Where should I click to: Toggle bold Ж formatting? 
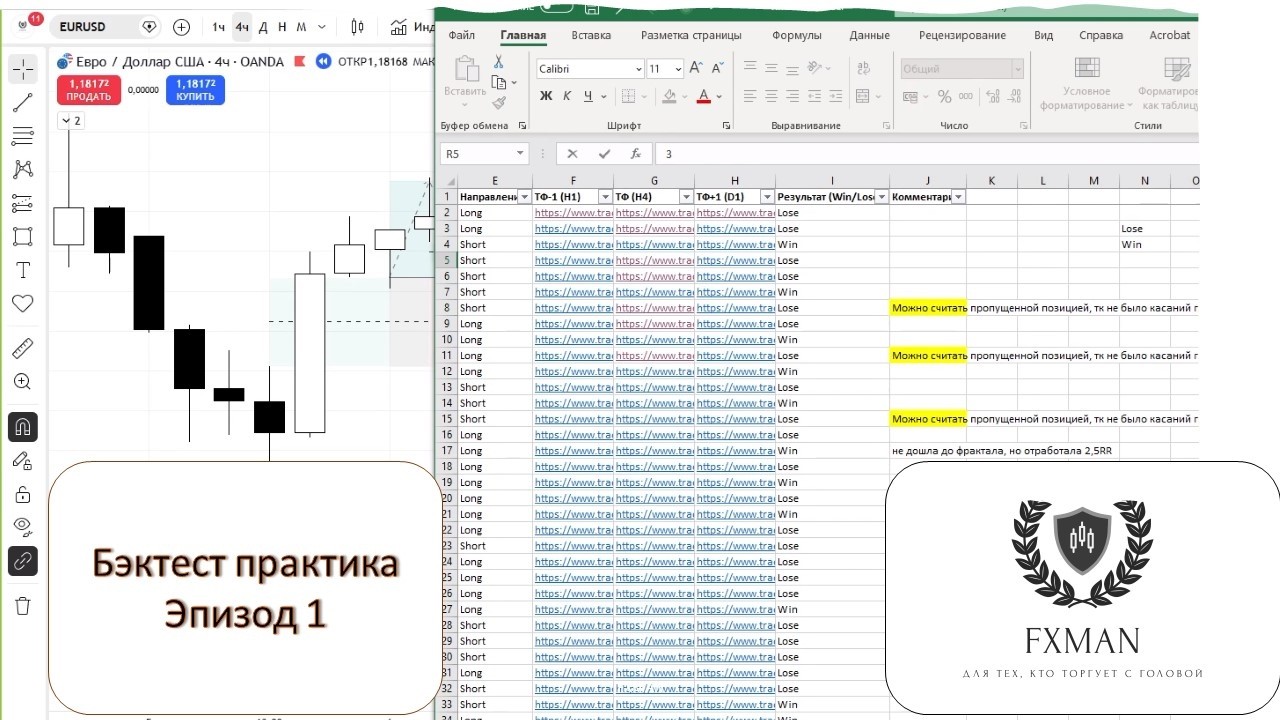pos(546,96)
